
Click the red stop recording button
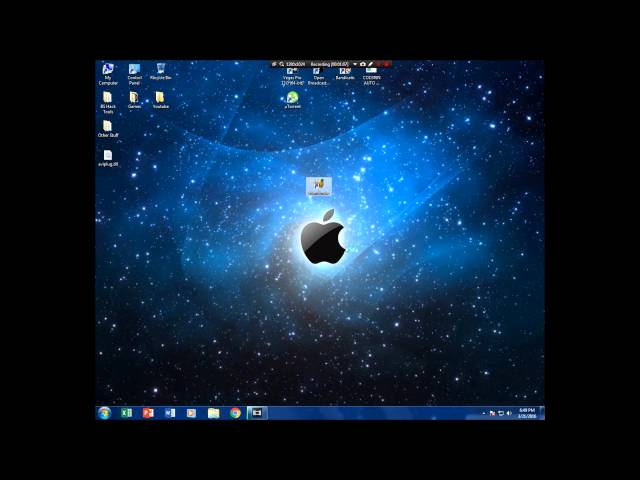(x=386, y=64)
